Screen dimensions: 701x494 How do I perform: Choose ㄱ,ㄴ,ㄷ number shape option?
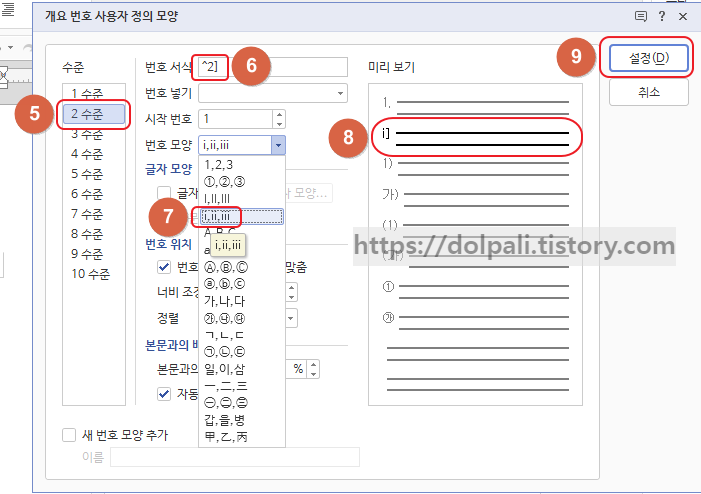[241, 335]
